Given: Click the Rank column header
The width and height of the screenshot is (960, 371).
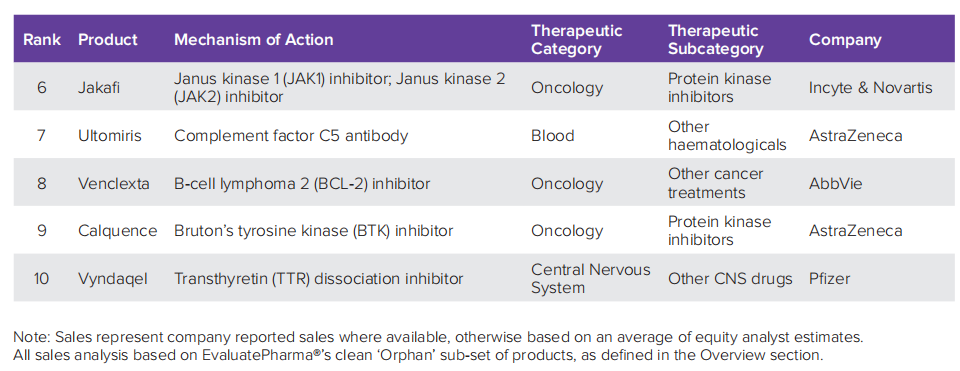Looking at the screenshot, I should (x=42, y=40).
